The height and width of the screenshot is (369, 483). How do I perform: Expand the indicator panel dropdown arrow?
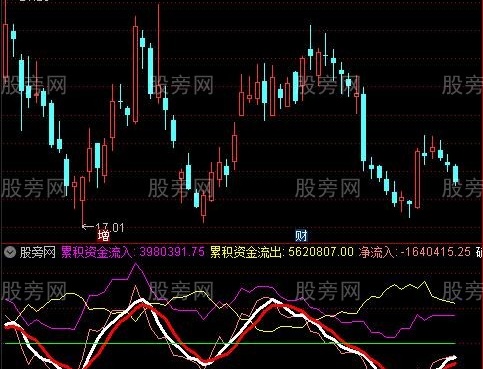click(10, 252)
